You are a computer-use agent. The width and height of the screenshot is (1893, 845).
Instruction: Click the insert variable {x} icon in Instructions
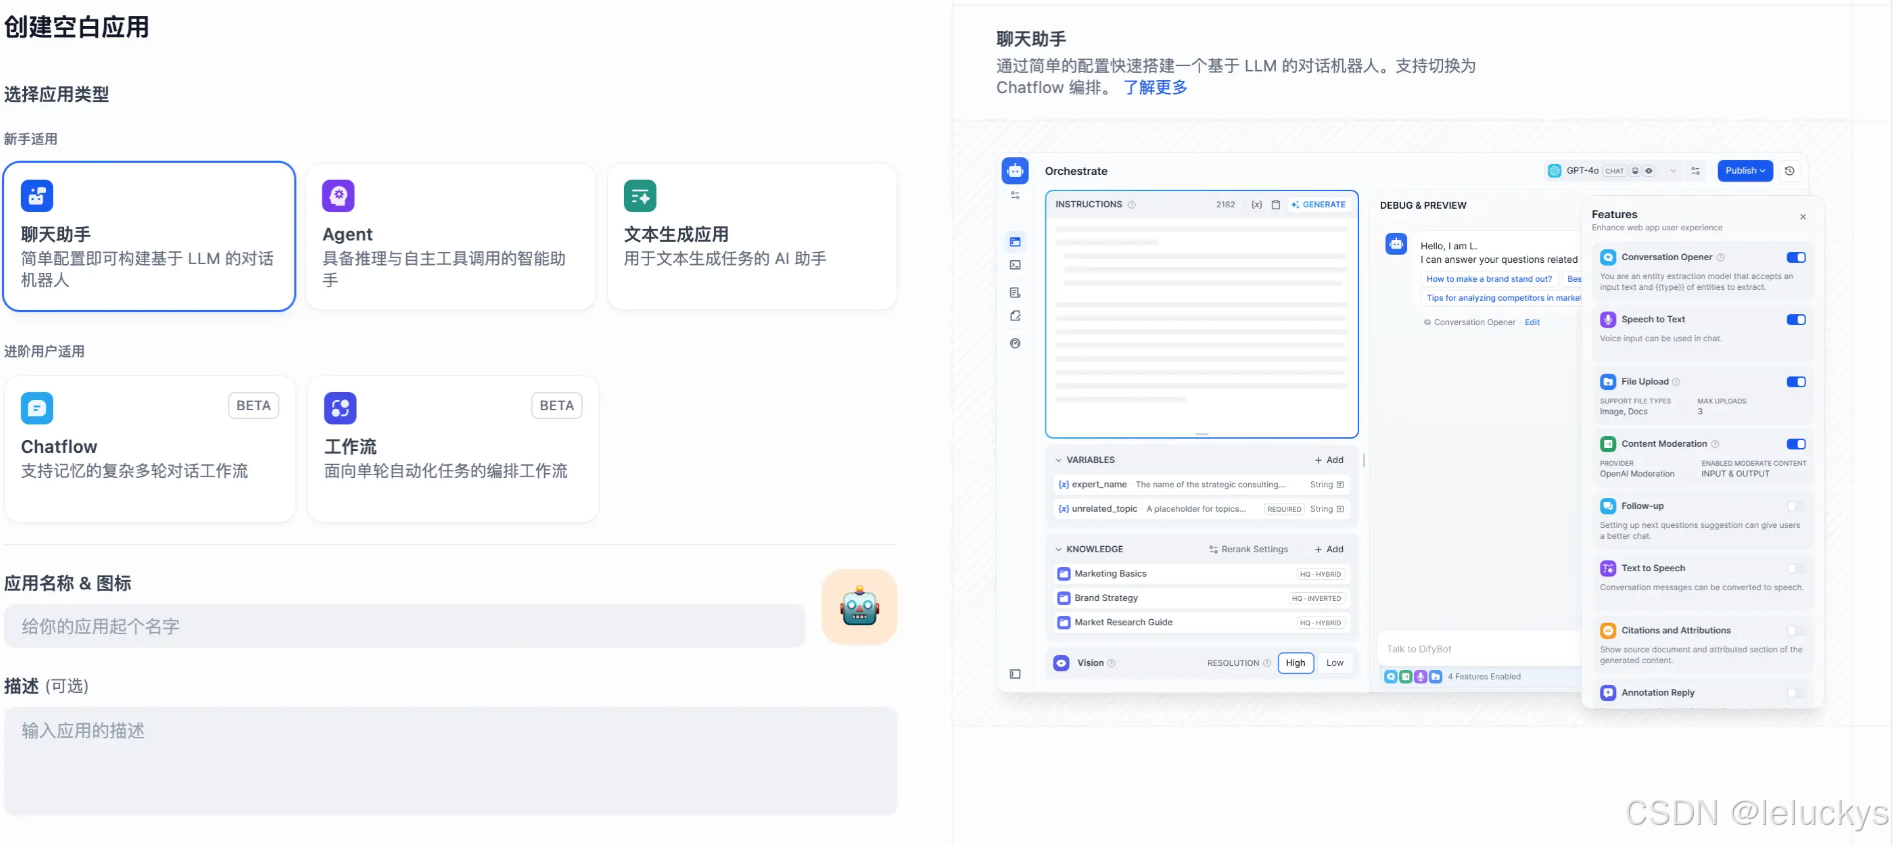(1257, 205)
